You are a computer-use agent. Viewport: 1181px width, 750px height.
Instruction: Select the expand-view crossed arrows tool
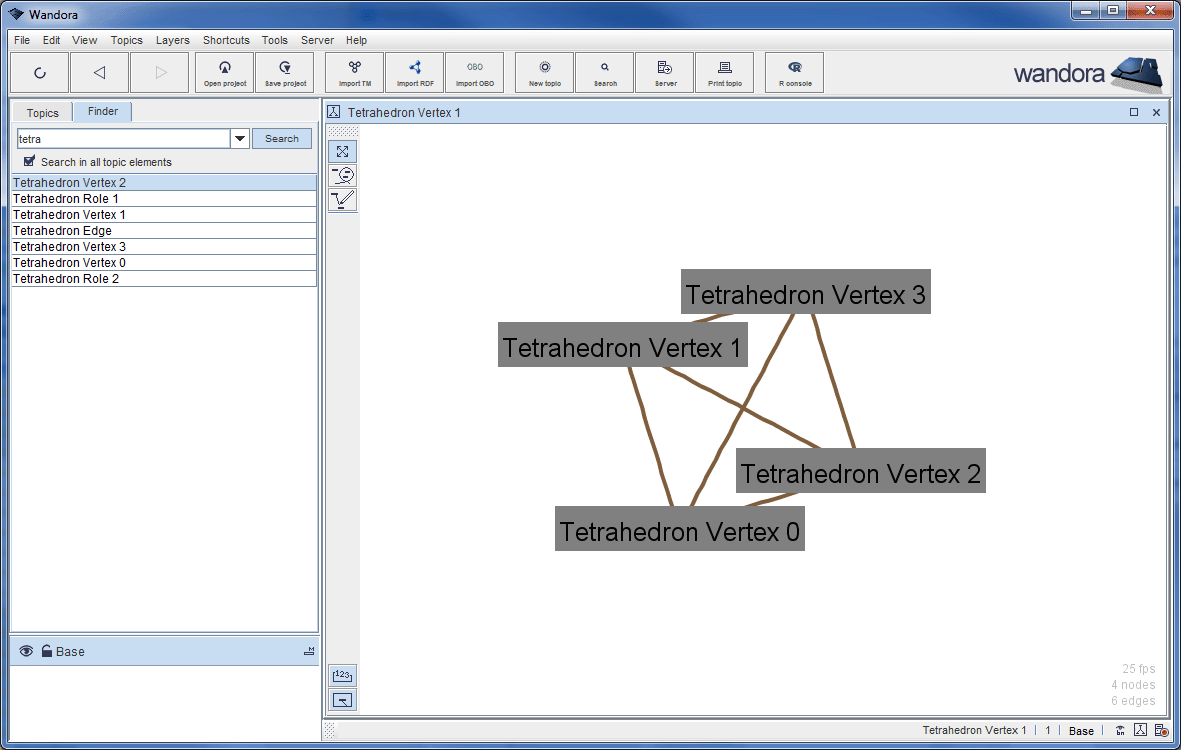tap(342, 151)
